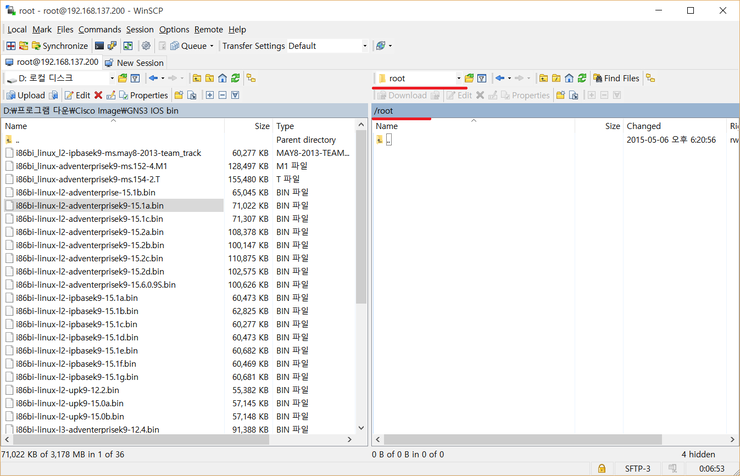740x476 pixels.
Task: Open the Commands menu
Action: [x=100, y=29]
